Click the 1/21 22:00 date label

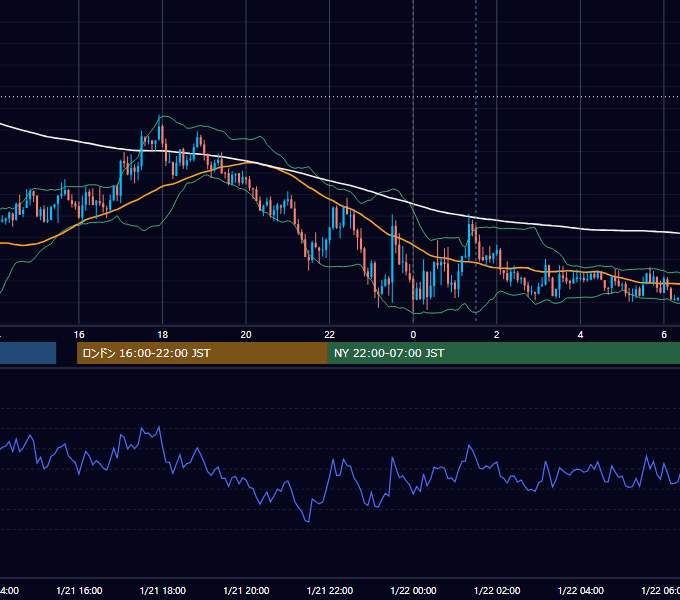(330, 590)
